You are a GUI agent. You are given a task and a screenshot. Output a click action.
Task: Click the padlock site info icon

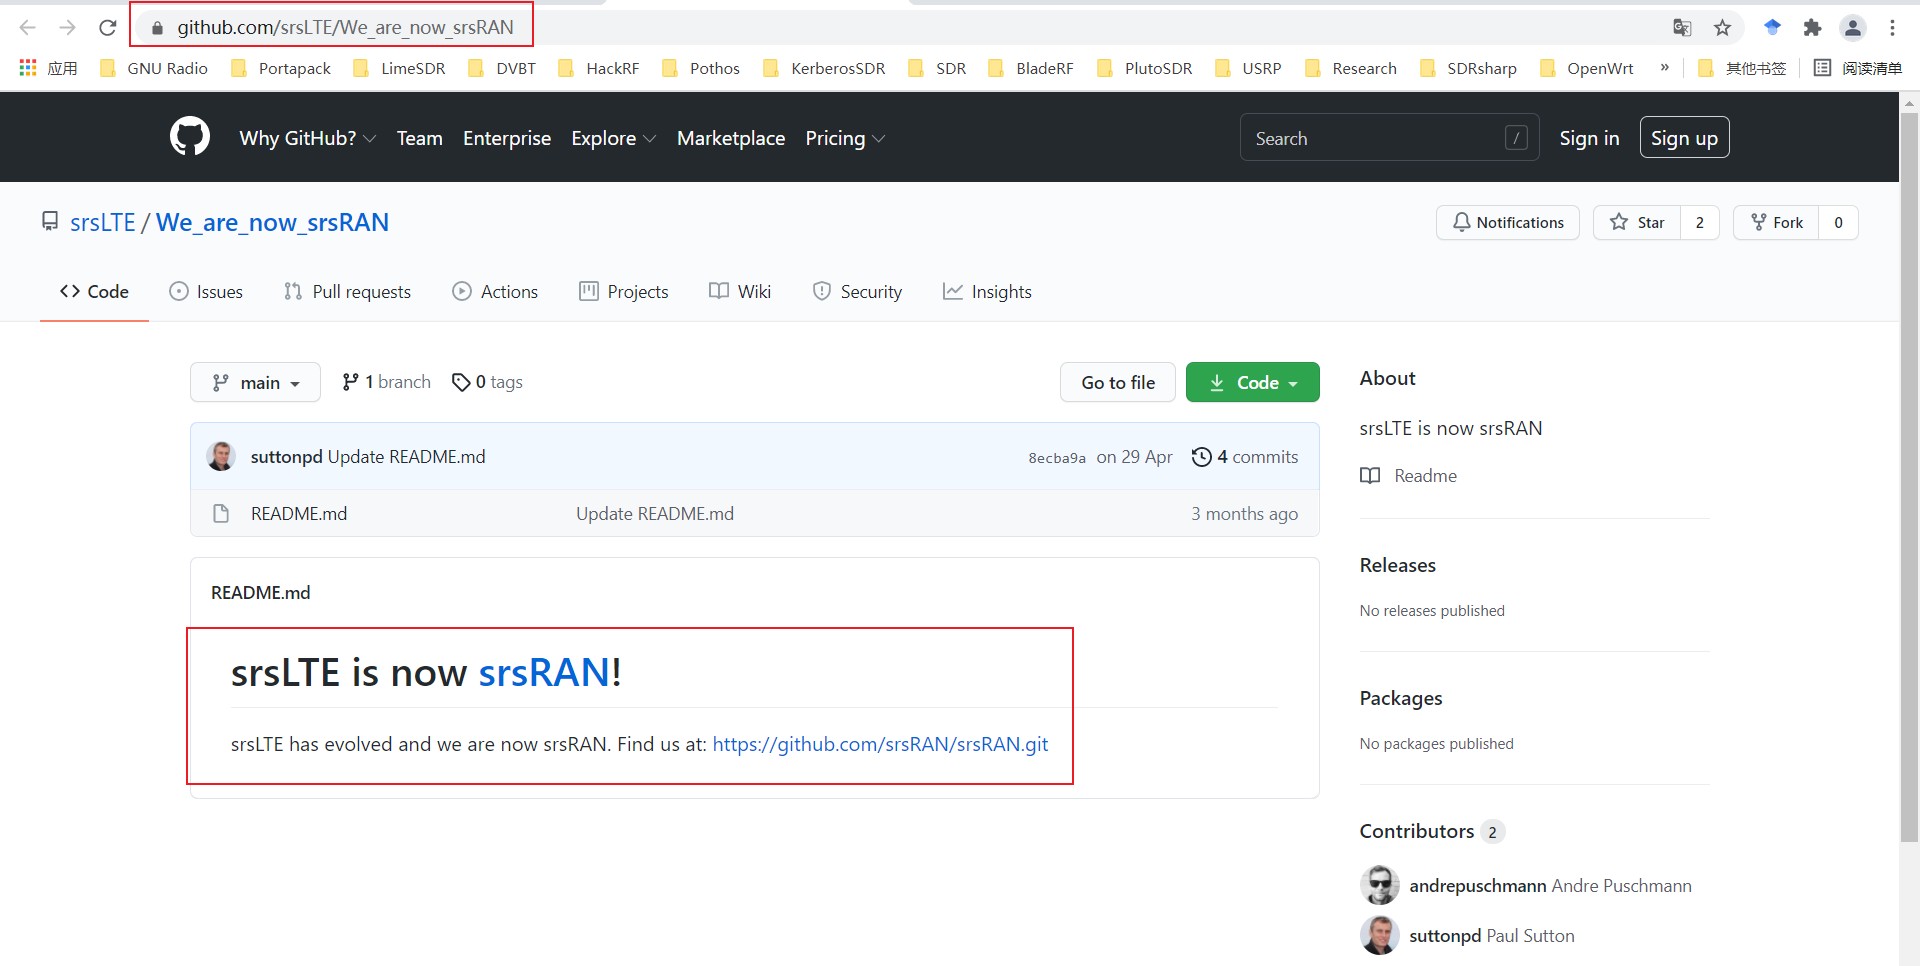pyautogui.click(x=156, y=28)
